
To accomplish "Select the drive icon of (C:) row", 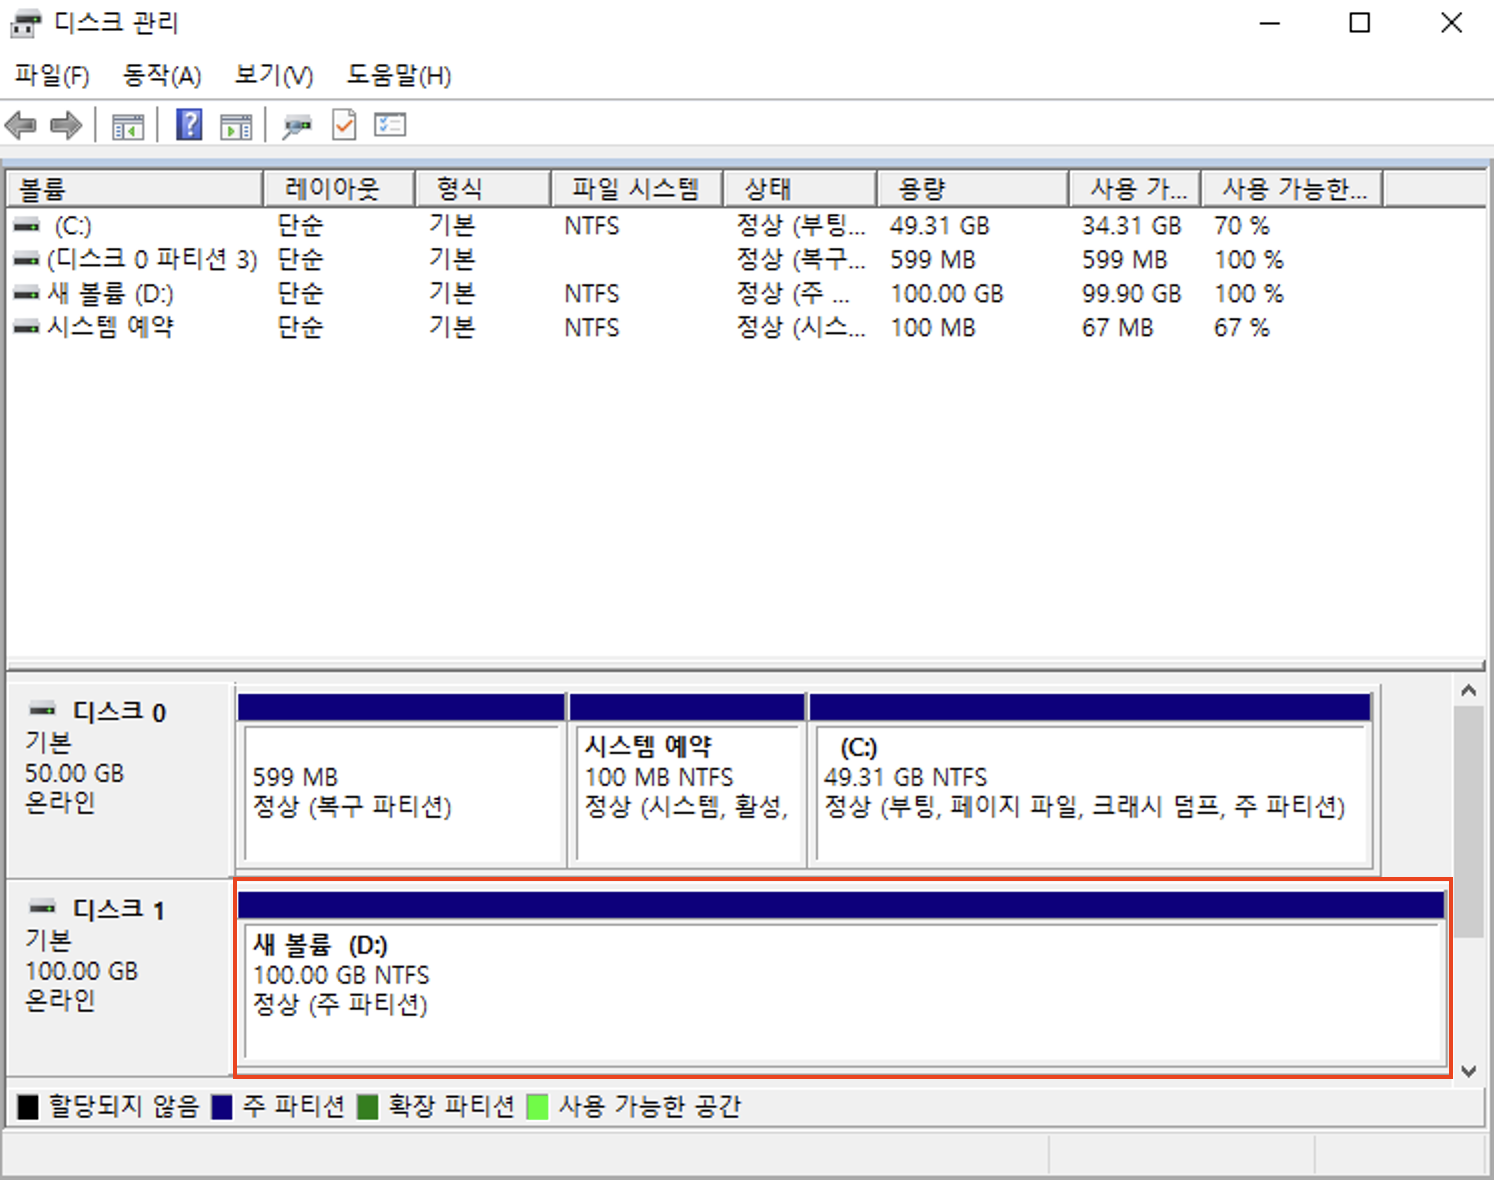I will (28, 226).
